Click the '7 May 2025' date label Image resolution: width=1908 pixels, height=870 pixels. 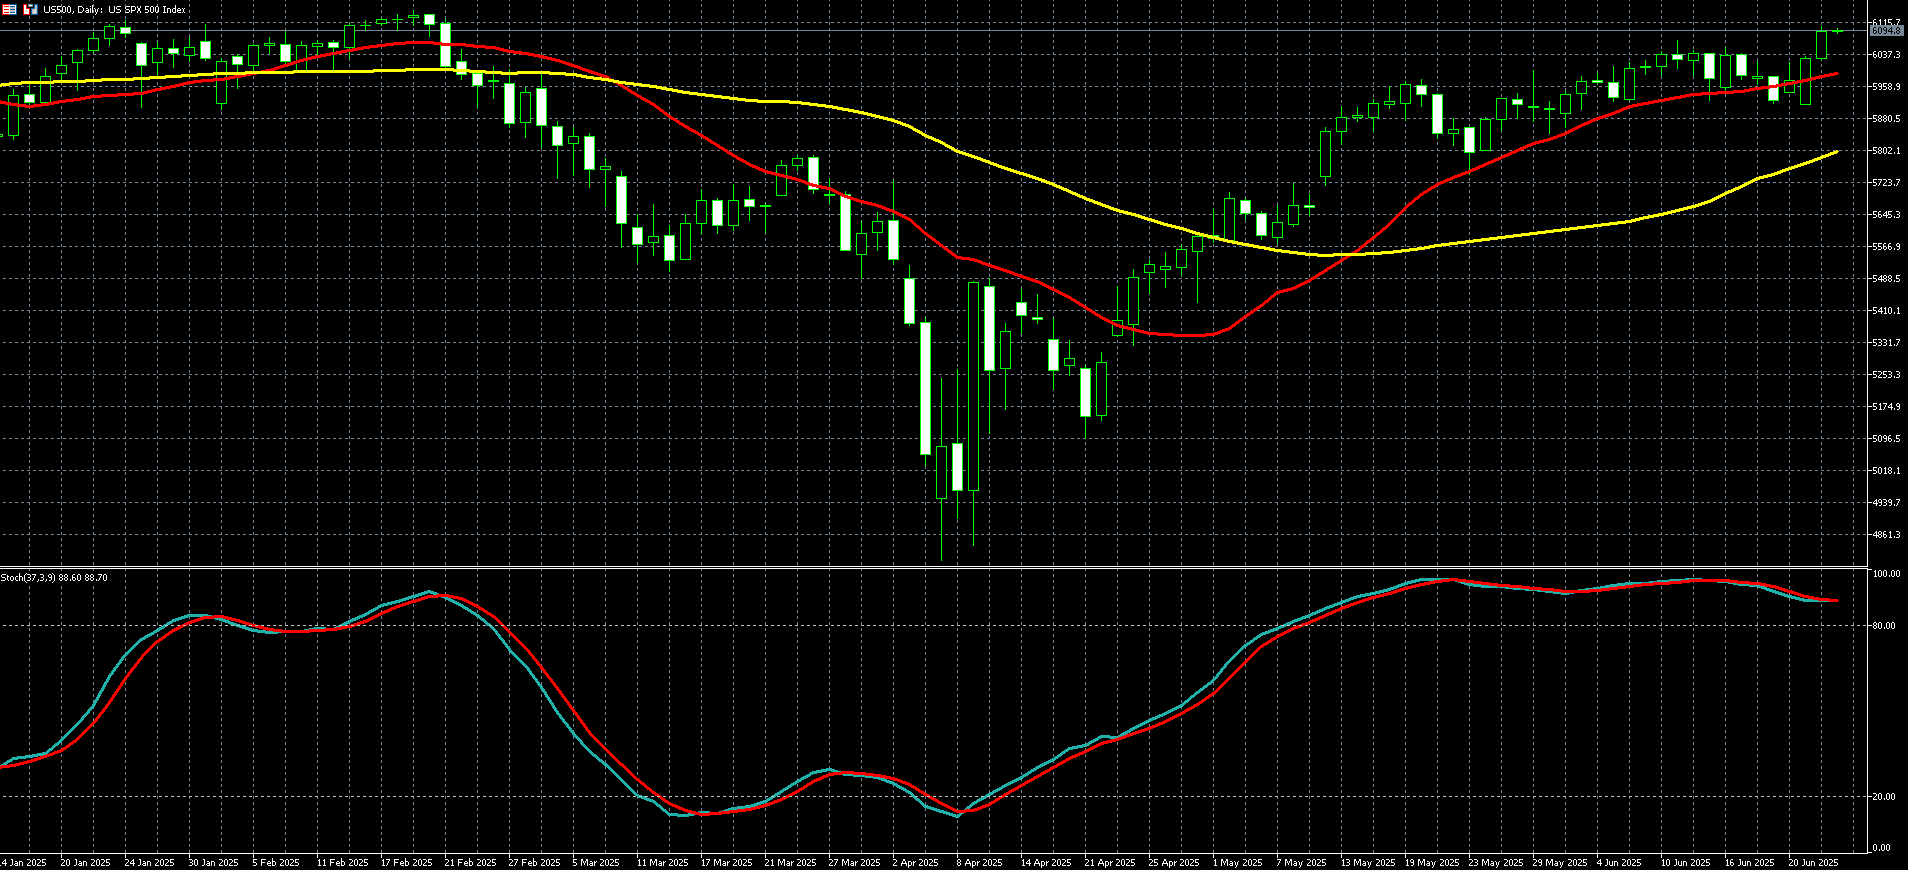coord(1300,862)
